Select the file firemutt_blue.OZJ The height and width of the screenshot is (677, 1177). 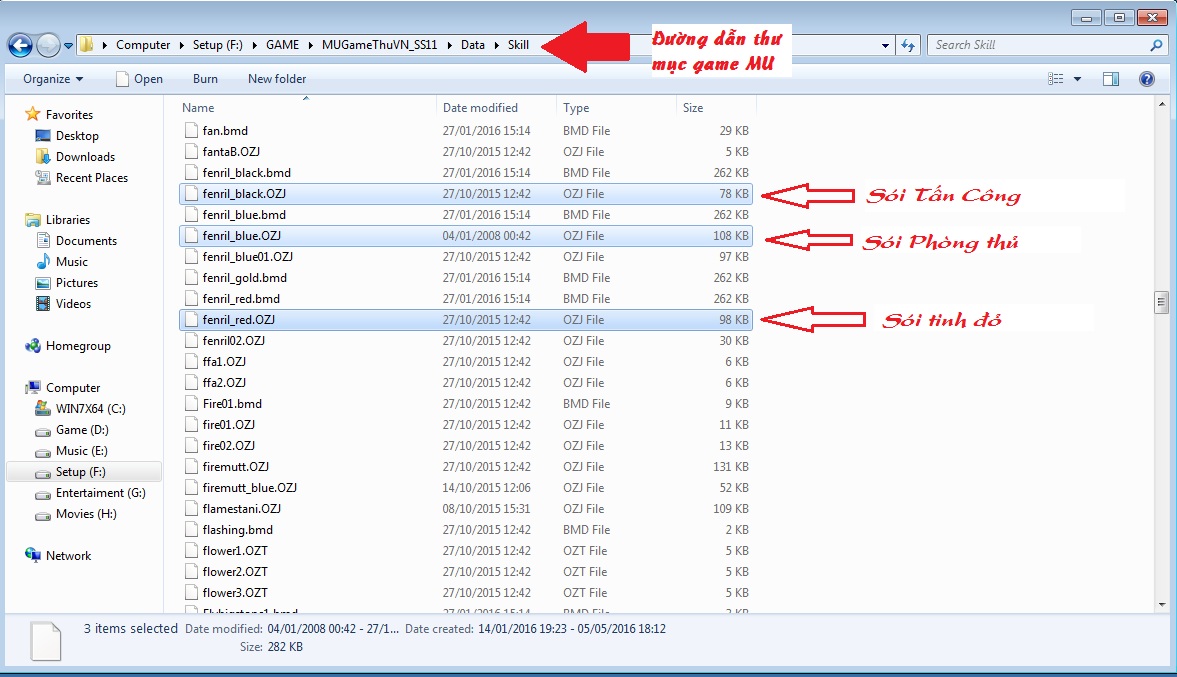tap(465, 488)
